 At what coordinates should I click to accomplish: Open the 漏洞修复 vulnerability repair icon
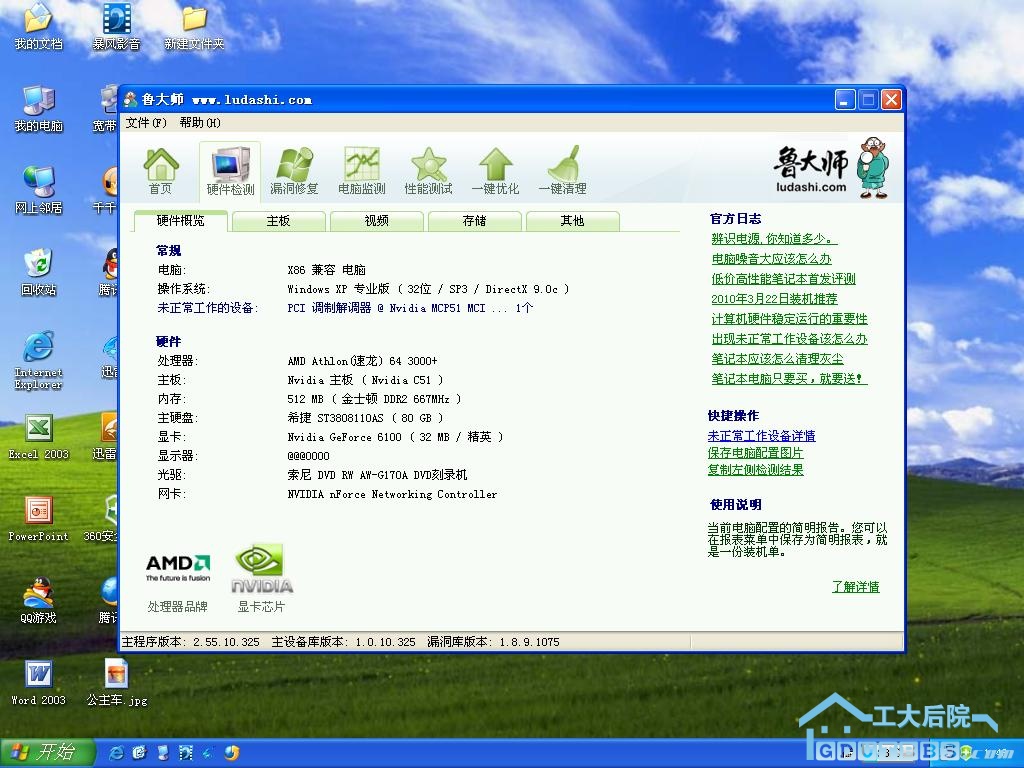point(294,171)
